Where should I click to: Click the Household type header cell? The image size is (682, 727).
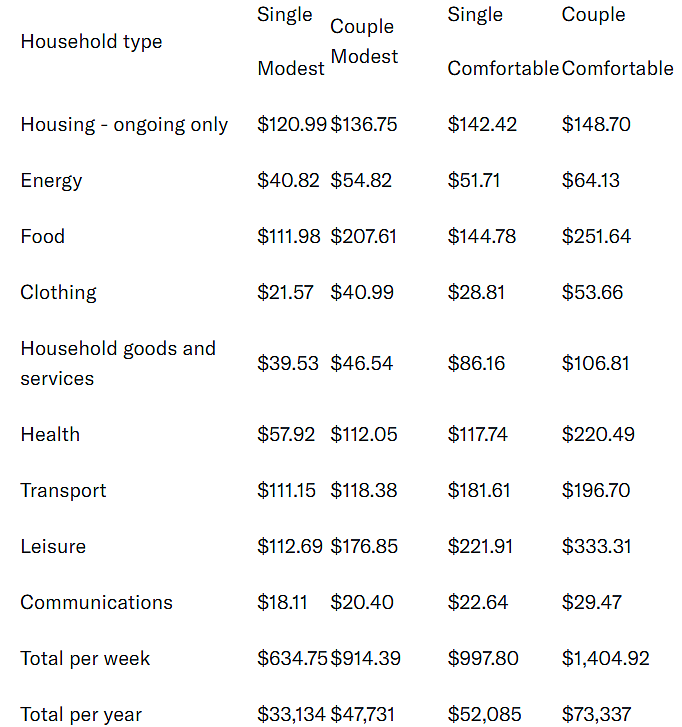point(91,42)
